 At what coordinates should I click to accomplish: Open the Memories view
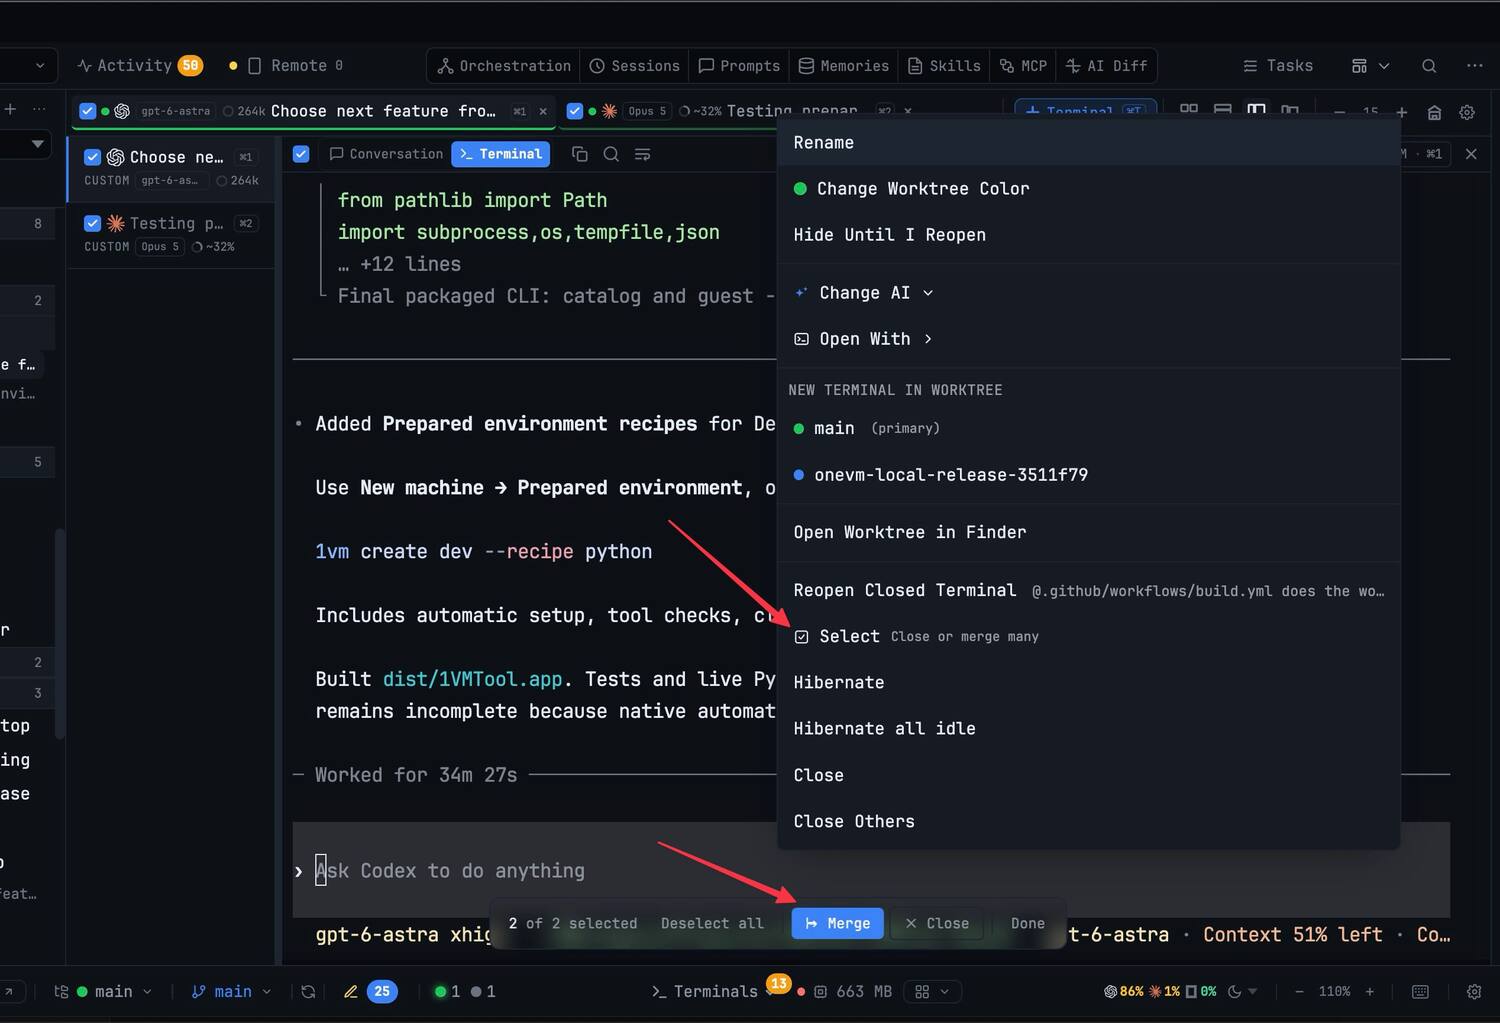[x=844, y=65]
